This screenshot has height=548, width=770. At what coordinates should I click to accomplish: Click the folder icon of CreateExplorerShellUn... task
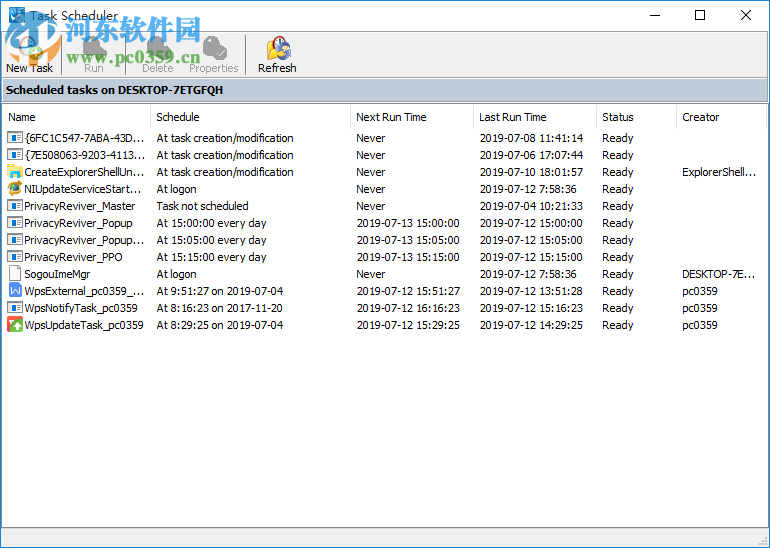[15, 172]
